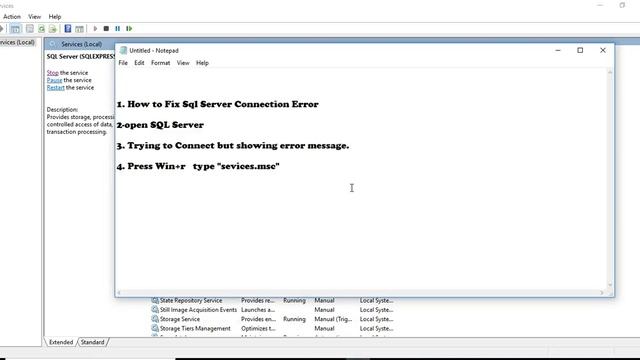Click Pause Service toolbar icon

(x=118, y=29)
